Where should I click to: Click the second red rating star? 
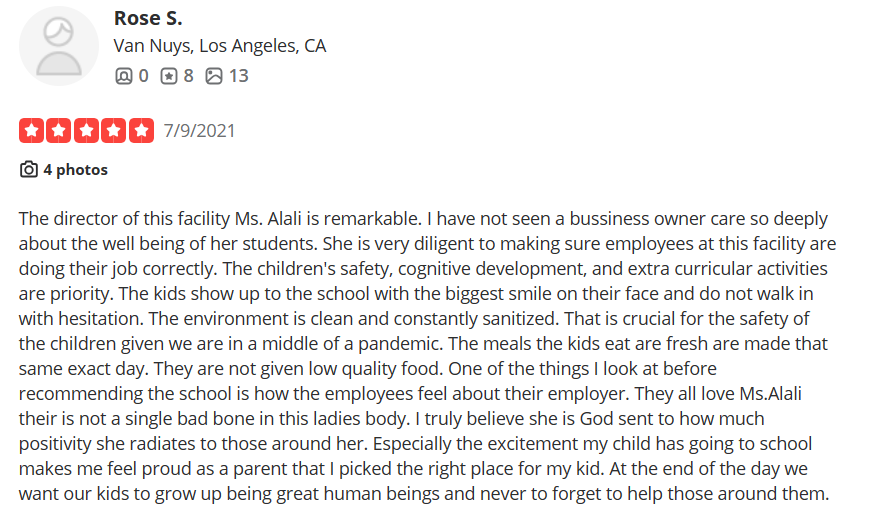(x=58, y=131)
